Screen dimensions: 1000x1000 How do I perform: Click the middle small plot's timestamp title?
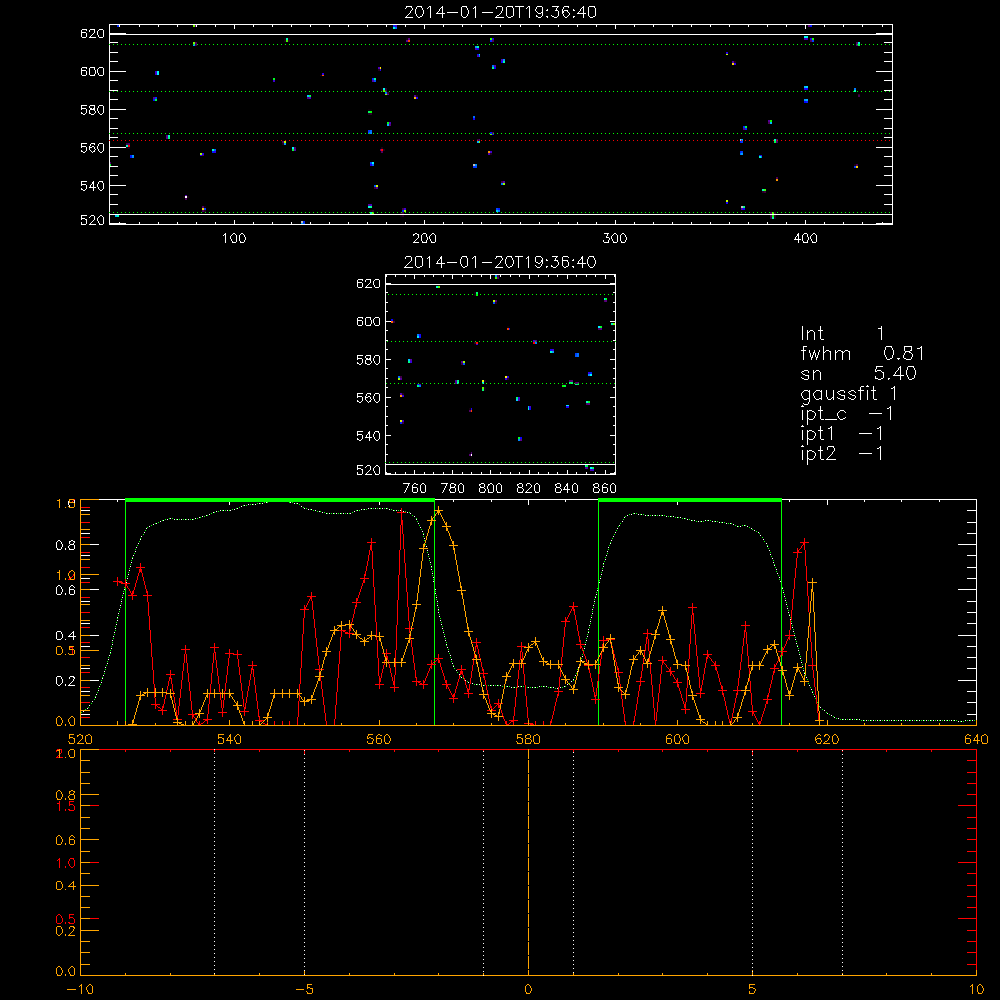click(x=501, y=262)
